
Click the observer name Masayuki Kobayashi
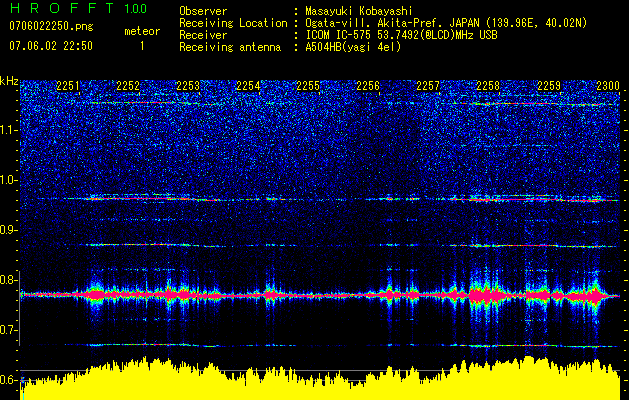[x=358, y=11]
